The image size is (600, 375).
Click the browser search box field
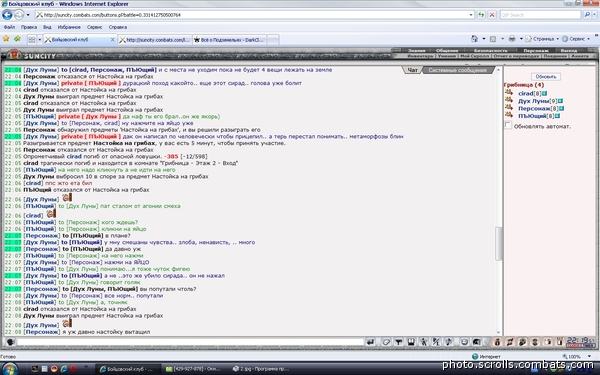tap(540, 15)
